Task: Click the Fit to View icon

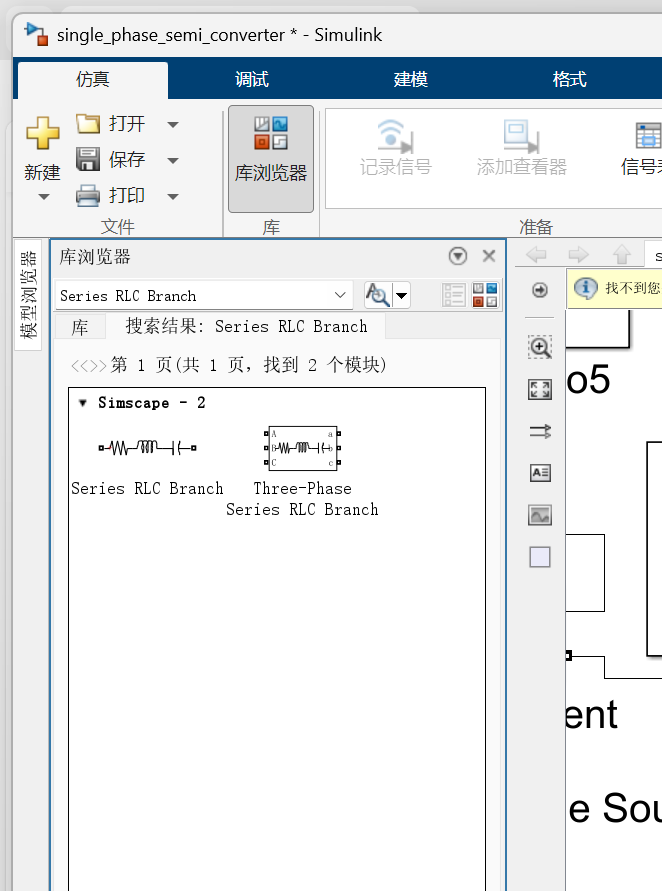Action: click(x=540, y=390)
